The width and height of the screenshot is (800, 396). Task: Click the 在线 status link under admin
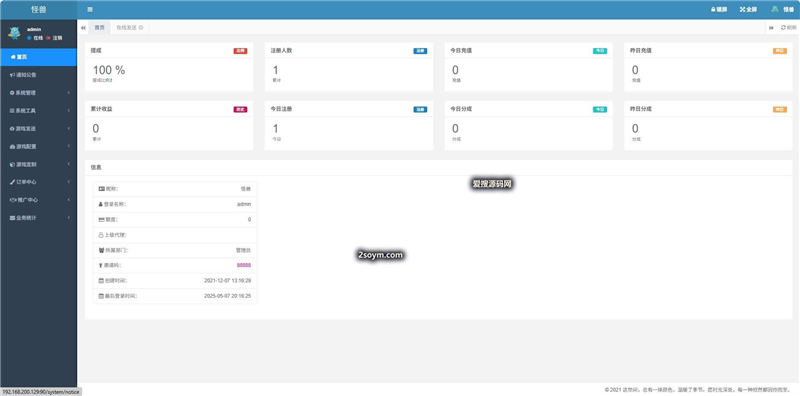tap(35, 38)
